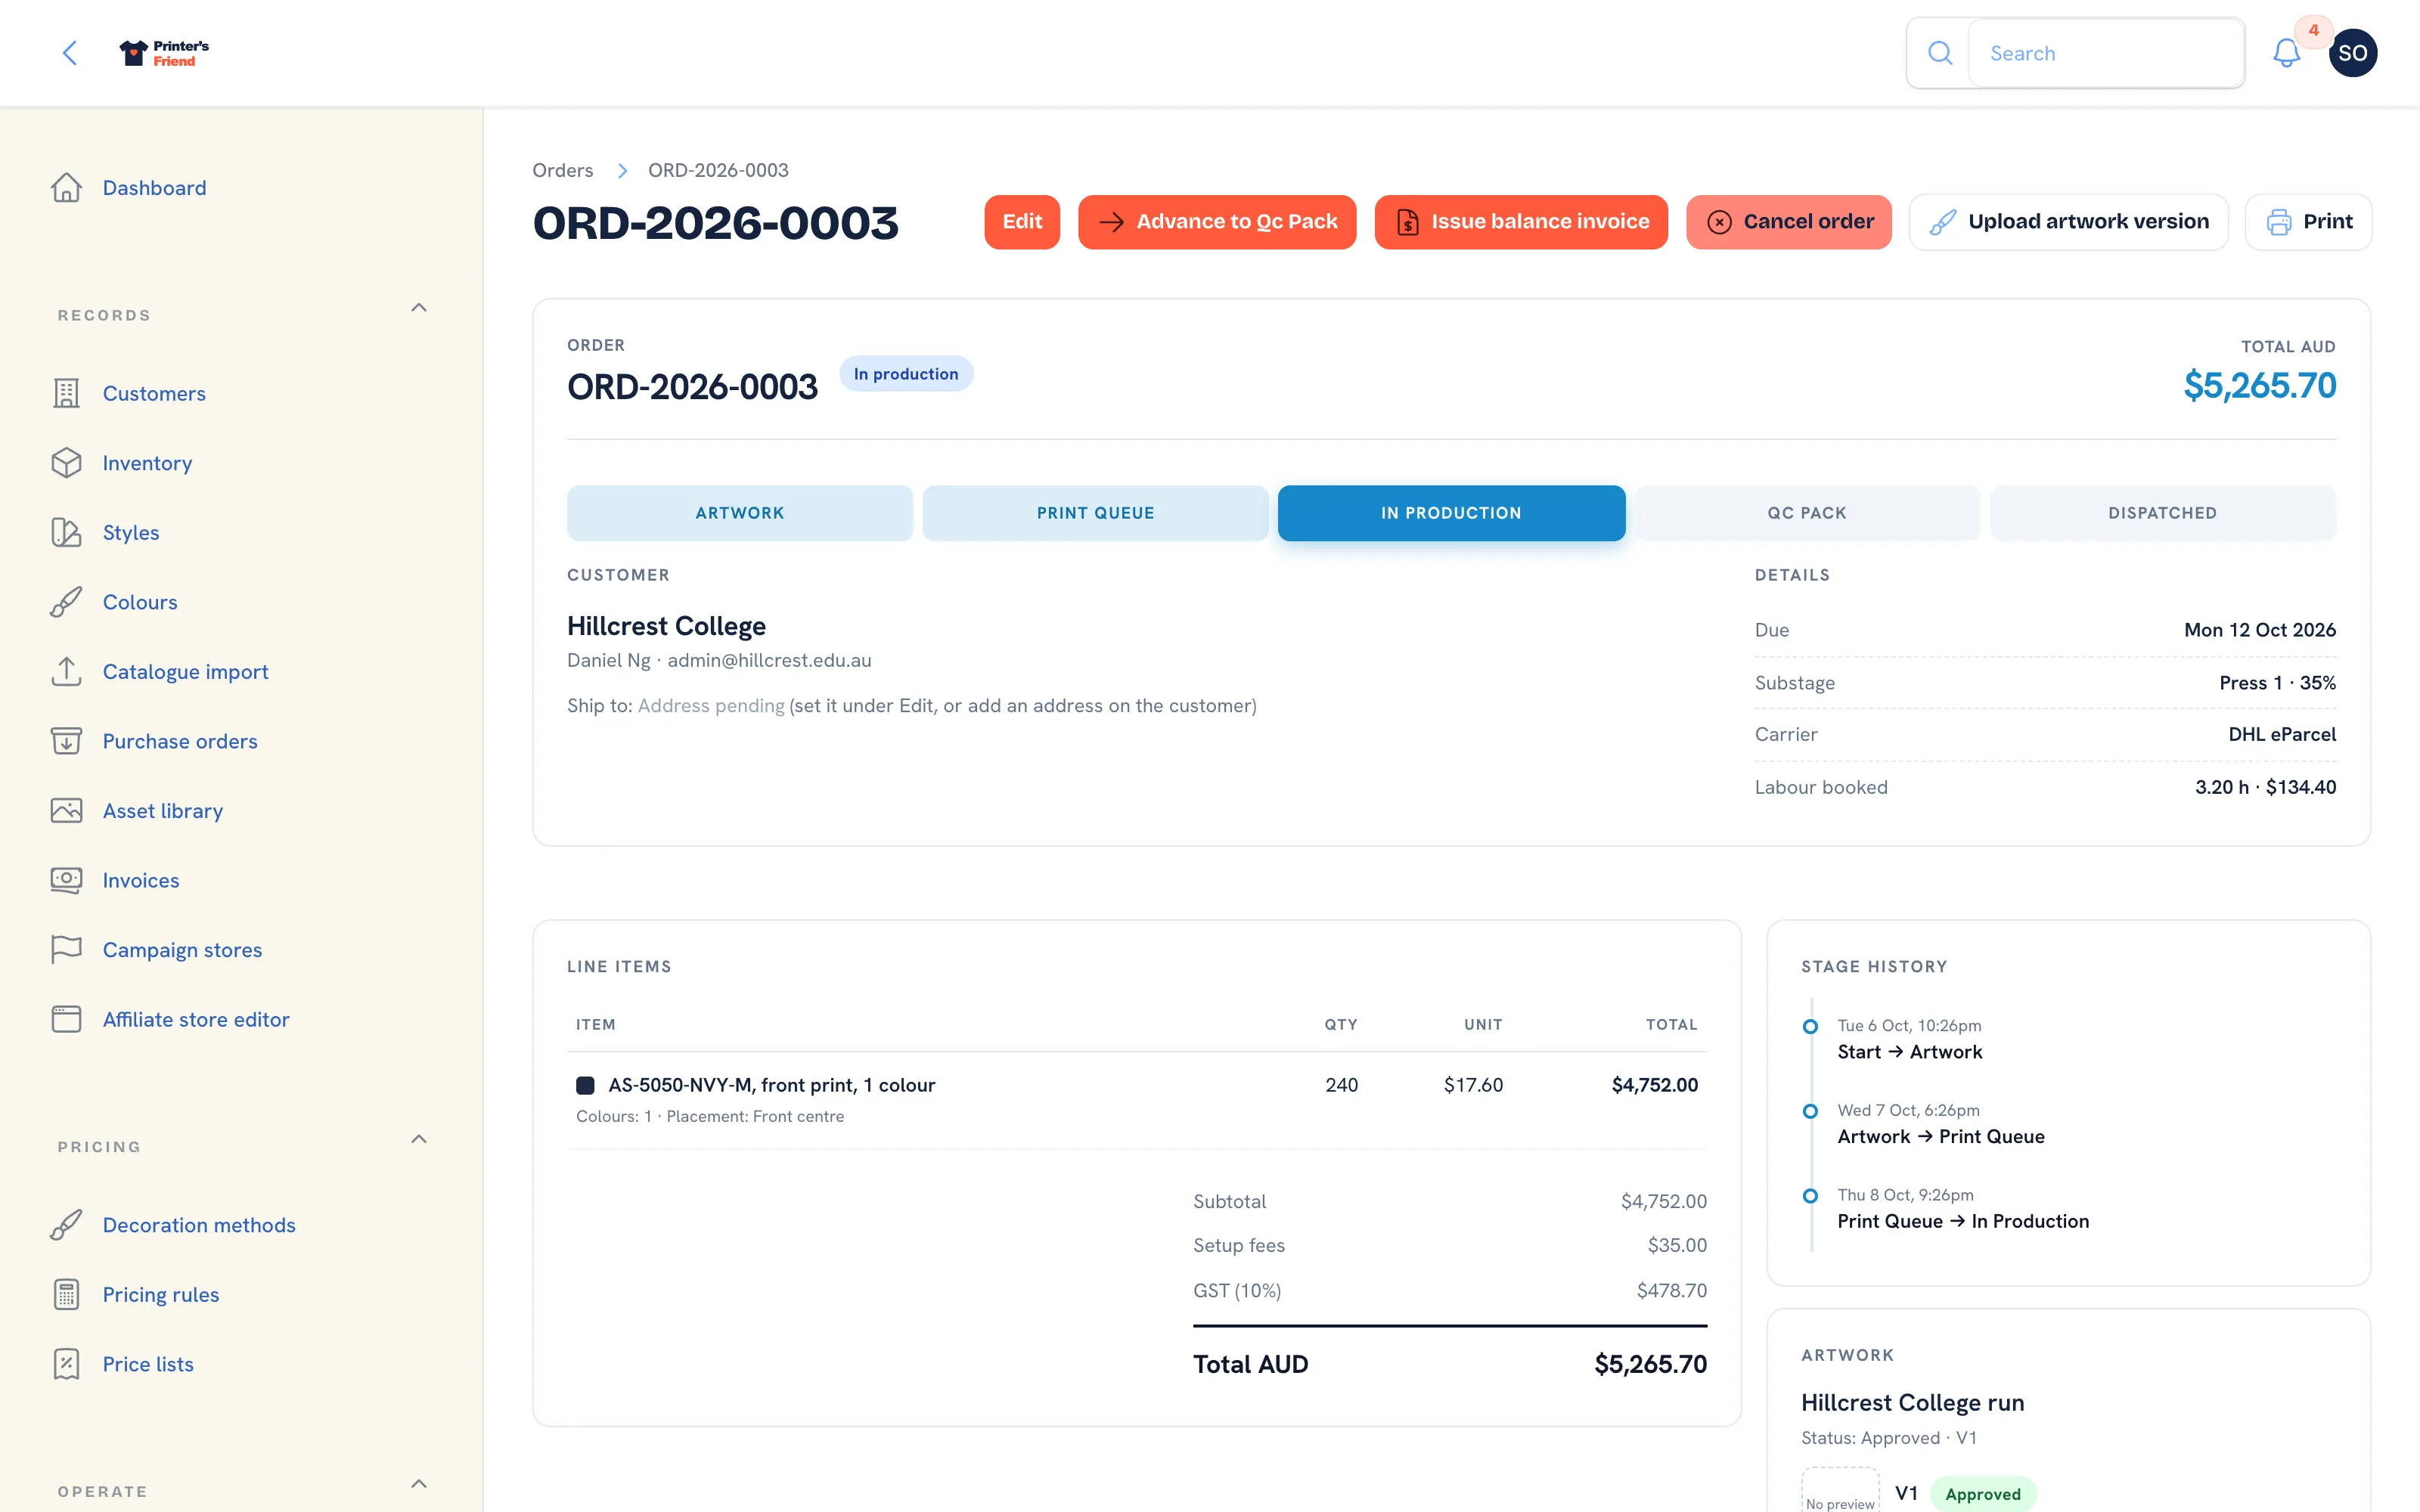Click the Invoices banknote icon

(x=66, y=880)
